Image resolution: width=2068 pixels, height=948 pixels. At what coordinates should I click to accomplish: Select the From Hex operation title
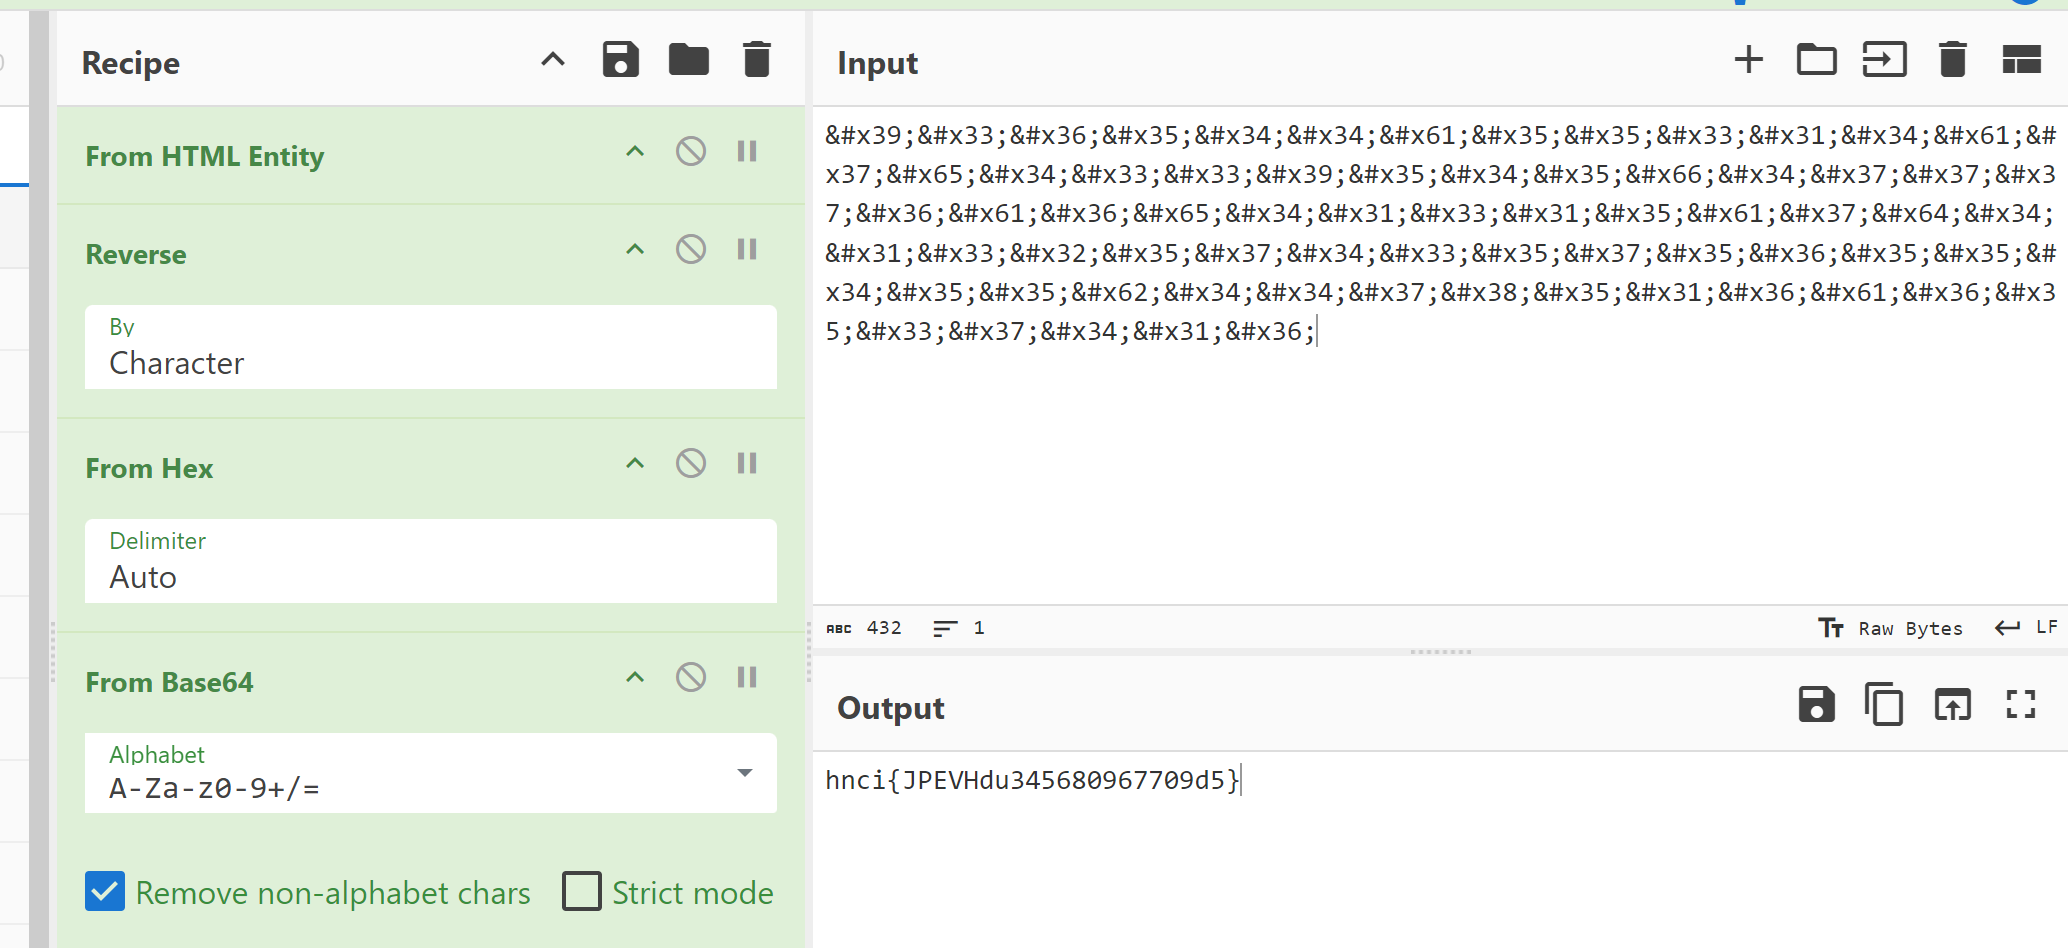(x=149, y=468)
